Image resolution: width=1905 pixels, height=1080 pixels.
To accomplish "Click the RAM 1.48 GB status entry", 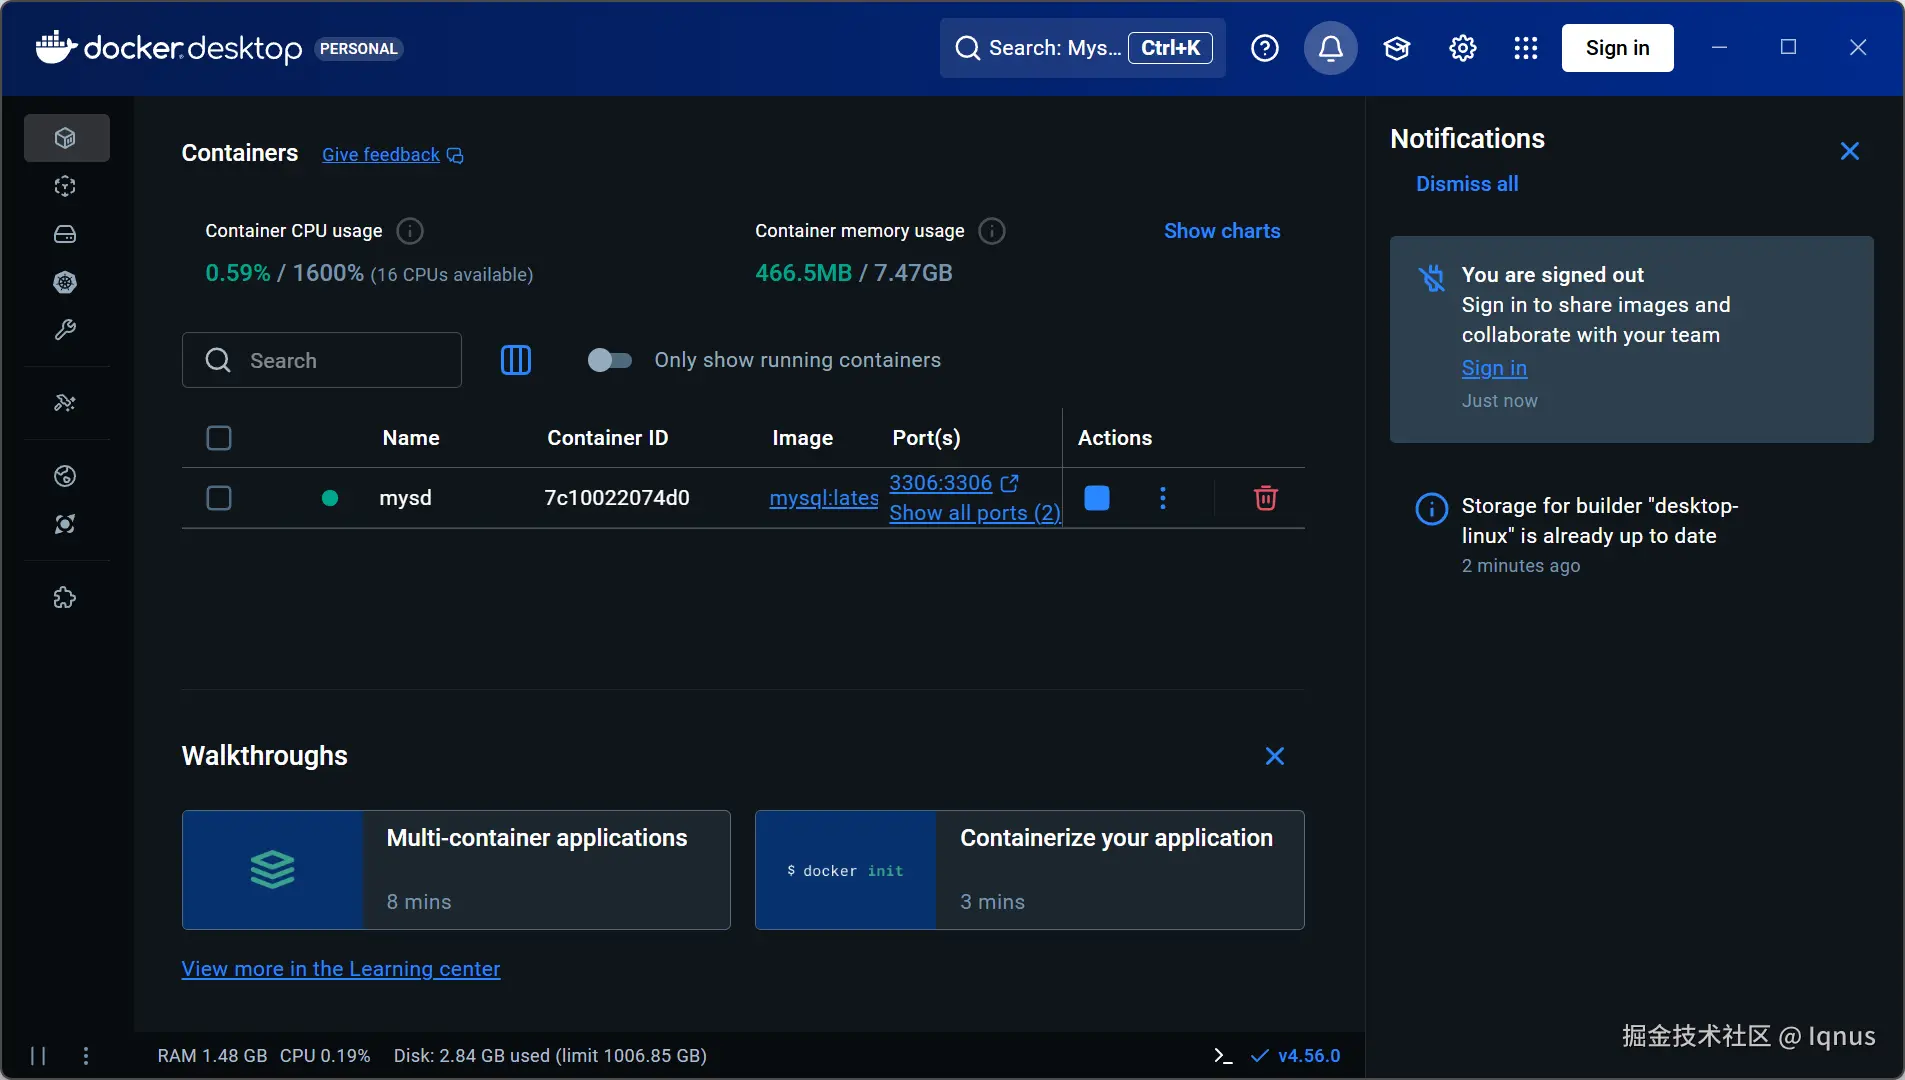I will pyautogui.click(x=212, y=1056).
